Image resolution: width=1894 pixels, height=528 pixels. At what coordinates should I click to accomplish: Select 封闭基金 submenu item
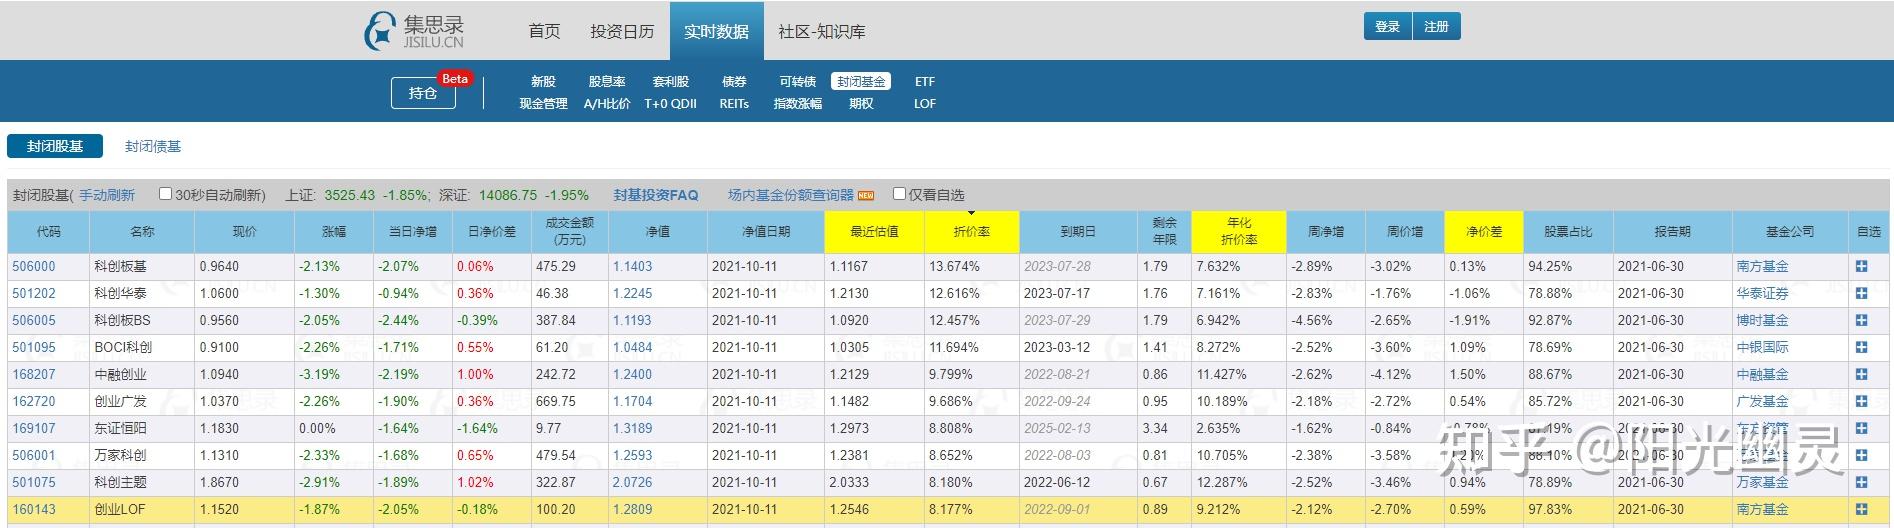click(x=861, y=82)
